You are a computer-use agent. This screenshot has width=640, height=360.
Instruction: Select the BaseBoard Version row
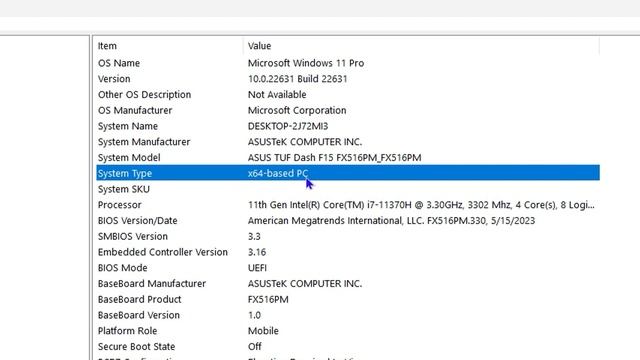pyautogui.click(x=348, y=315)
